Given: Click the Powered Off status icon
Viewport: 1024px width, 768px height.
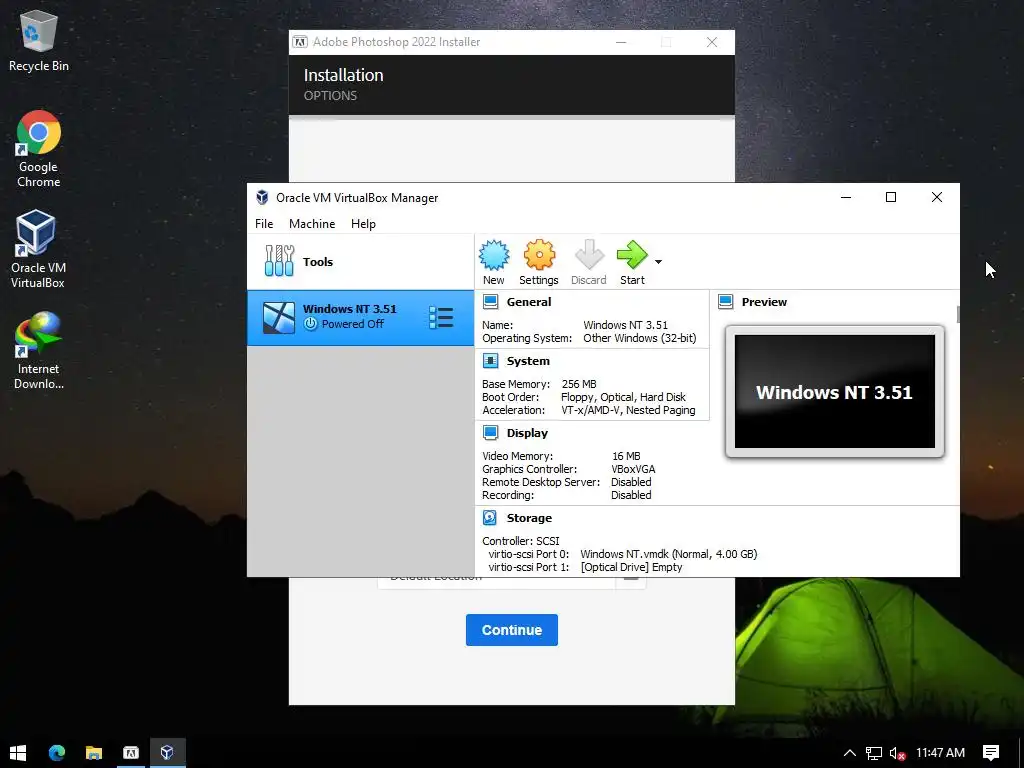Looking at the screenshot, I should coord(310,324).
